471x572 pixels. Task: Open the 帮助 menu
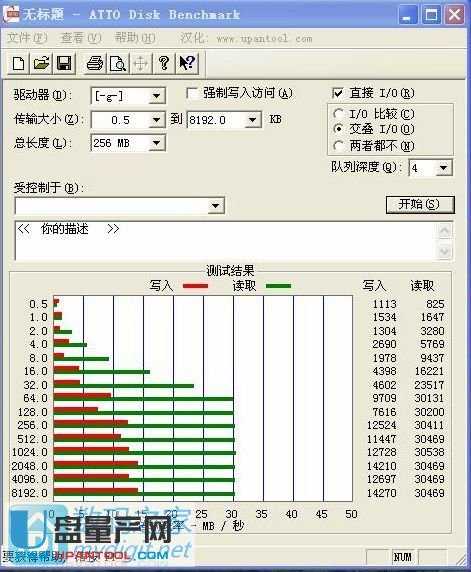pyautogui.click(x=135, y=38)
